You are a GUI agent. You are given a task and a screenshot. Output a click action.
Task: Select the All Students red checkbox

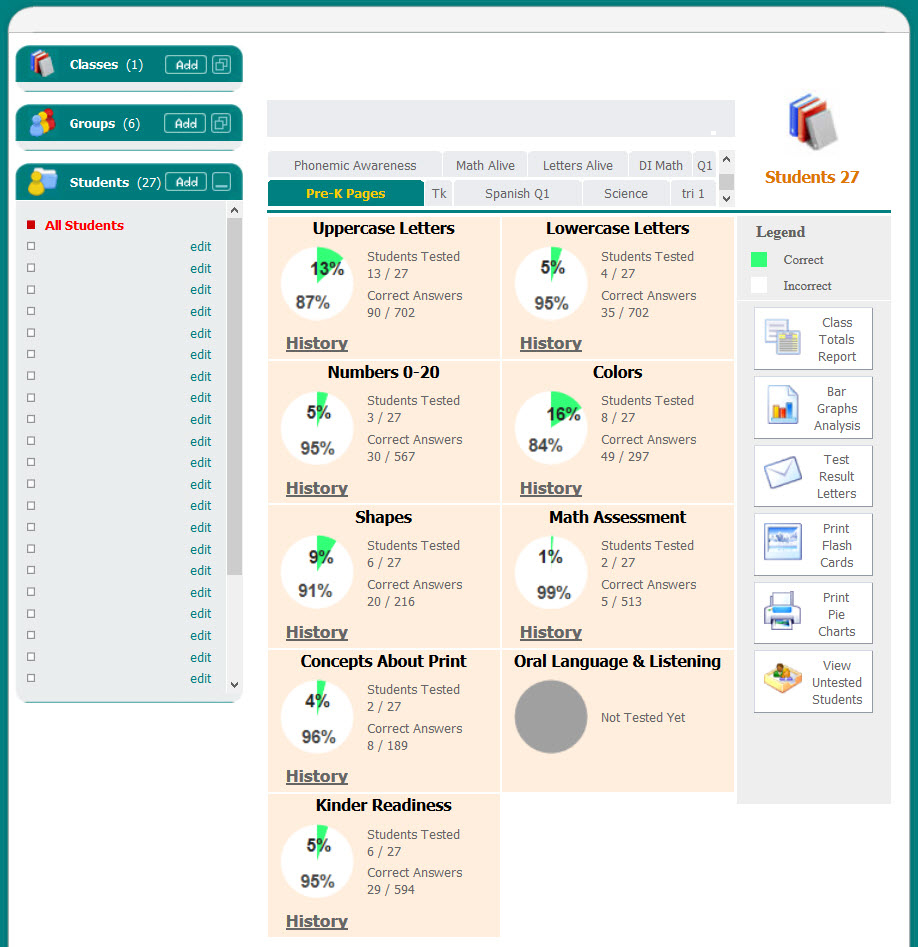pyautogui.click(x=31, y=225)
